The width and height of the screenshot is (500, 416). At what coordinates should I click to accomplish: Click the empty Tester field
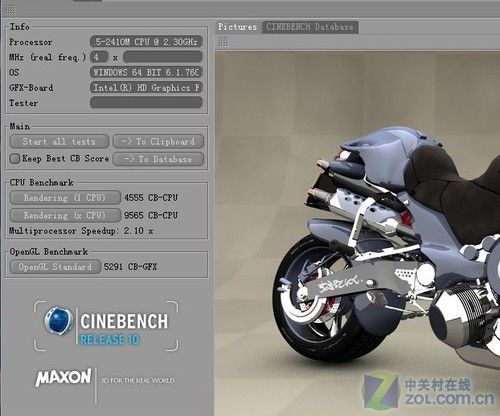click(146, 103)
